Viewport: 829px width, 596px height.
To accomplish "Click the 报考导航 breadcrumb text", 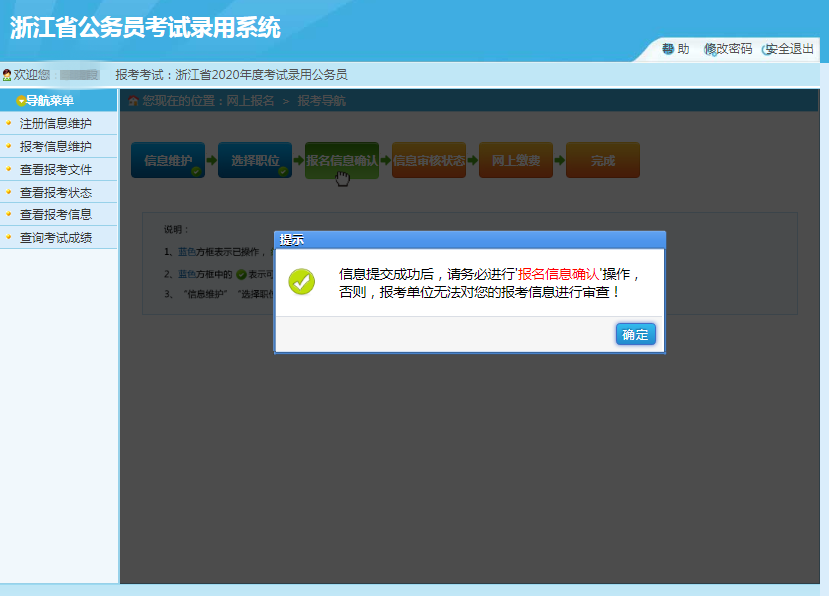I will pyautogui.click(x=321, y=100).
